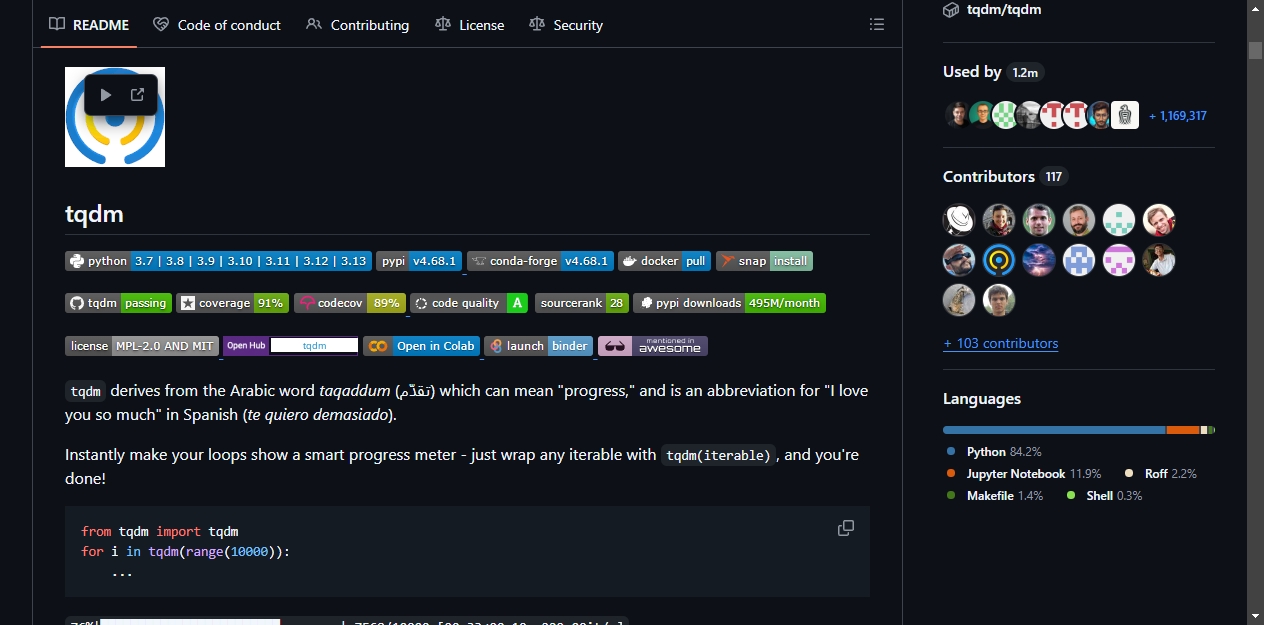
Task: Open logo image in new tab icon
Action: point(138,95)
